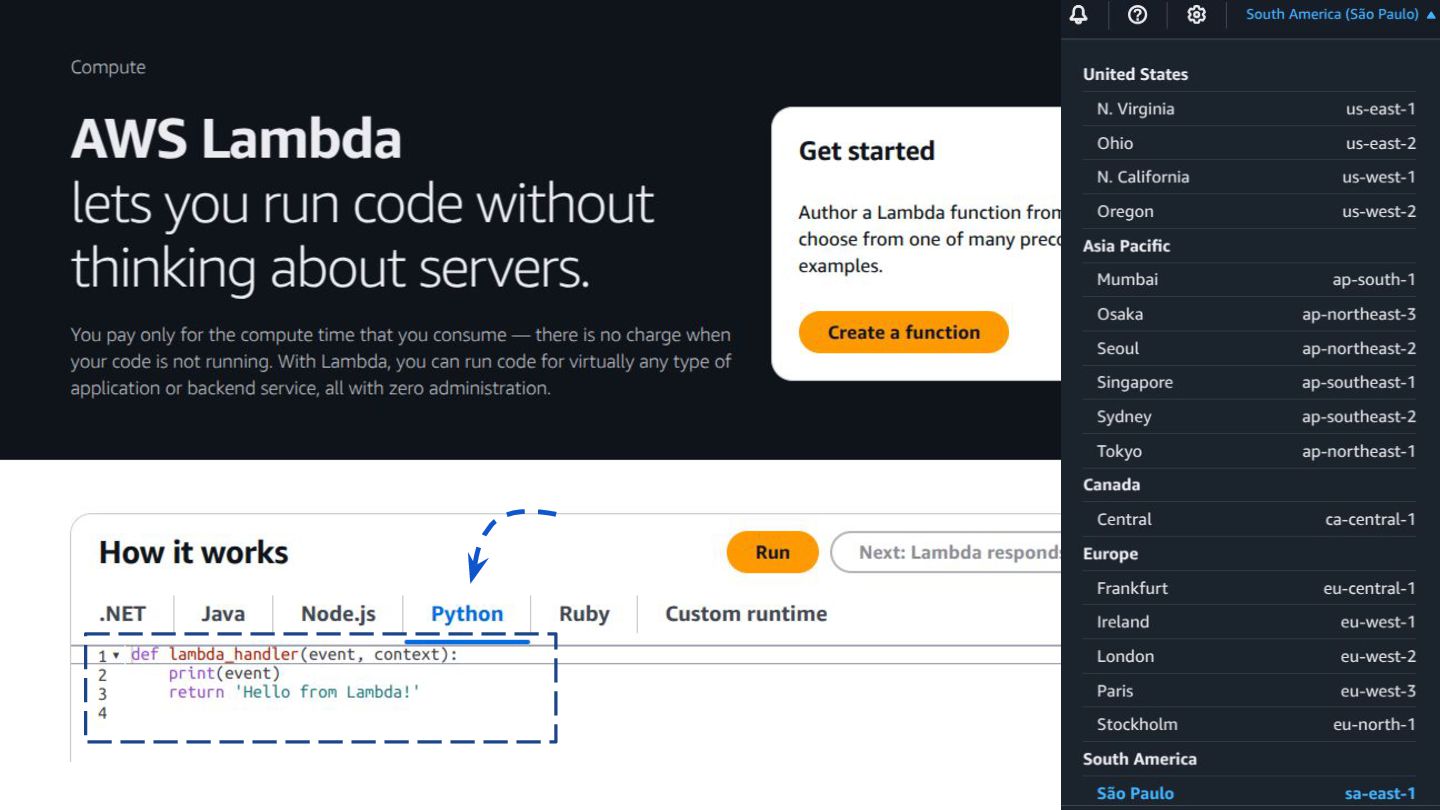This screenshot has height=810, width=1440.
Task: Click the Next: Lambda responds button
Action: coord(946,552)
